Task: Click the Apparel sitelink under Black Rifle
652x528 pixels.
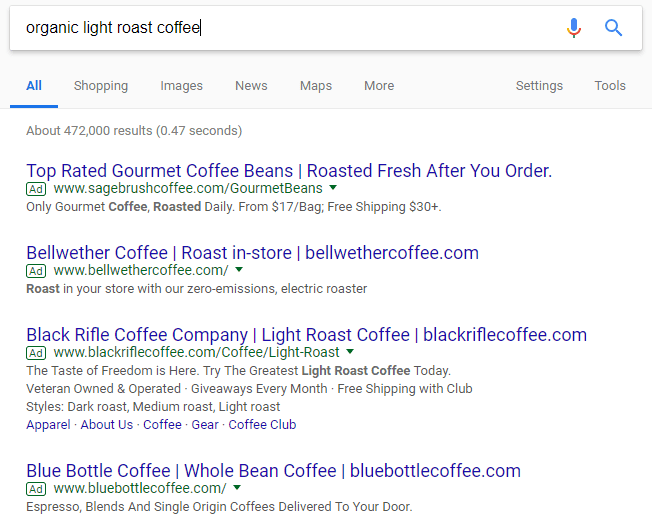Action: (48, 424)
